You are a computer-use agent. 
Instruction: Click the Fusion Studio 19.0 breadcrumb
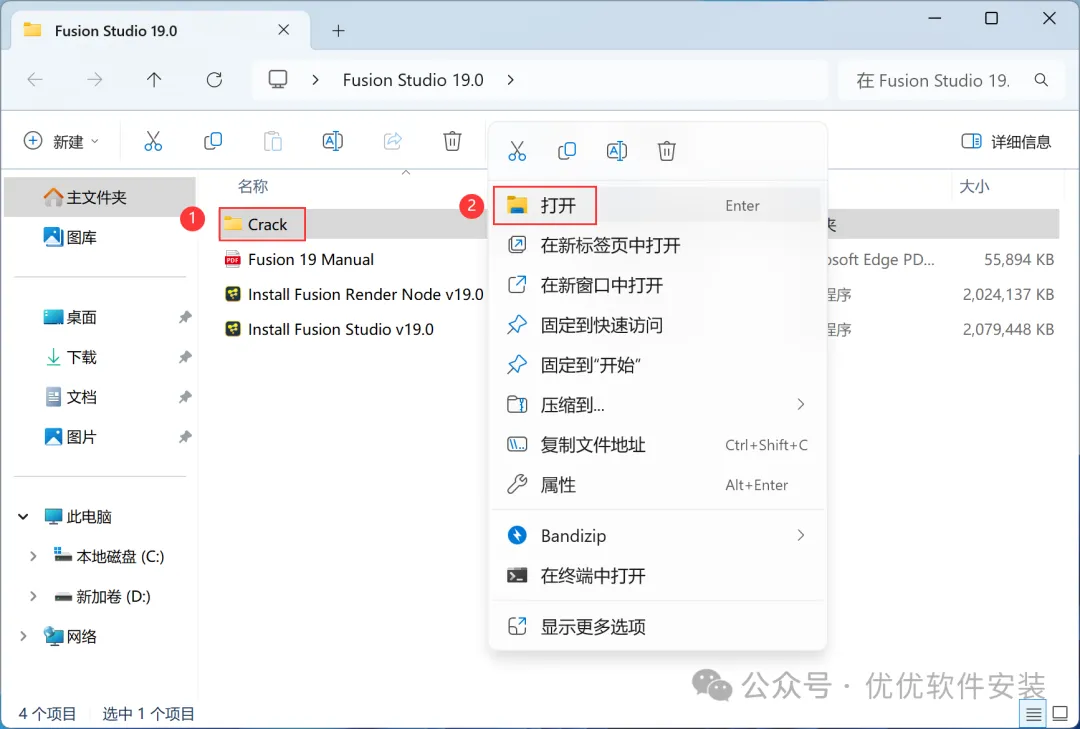pos(413,80)
